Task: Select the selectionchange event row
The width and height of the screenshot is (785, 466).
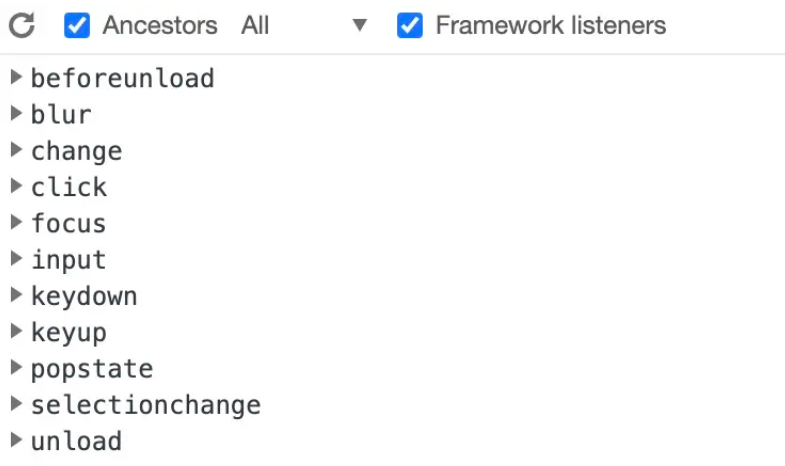Action: 392,404
